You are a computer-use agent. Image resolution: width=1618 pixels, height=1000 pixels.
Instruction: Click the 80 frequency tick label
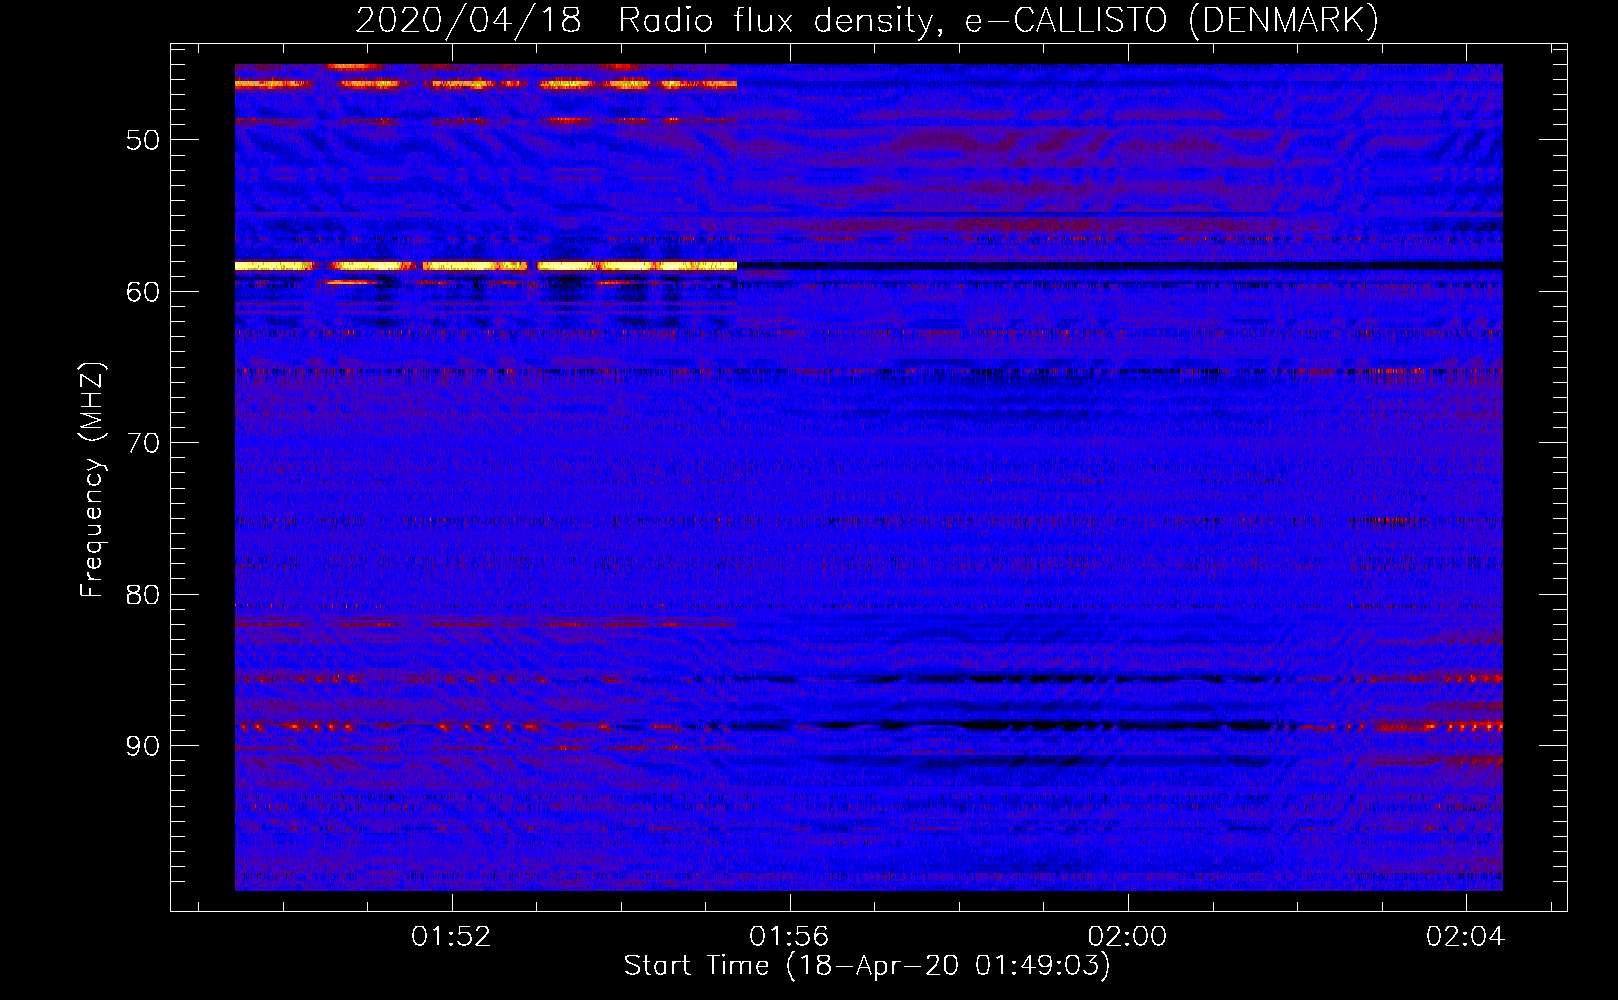[x=143, y=595]
